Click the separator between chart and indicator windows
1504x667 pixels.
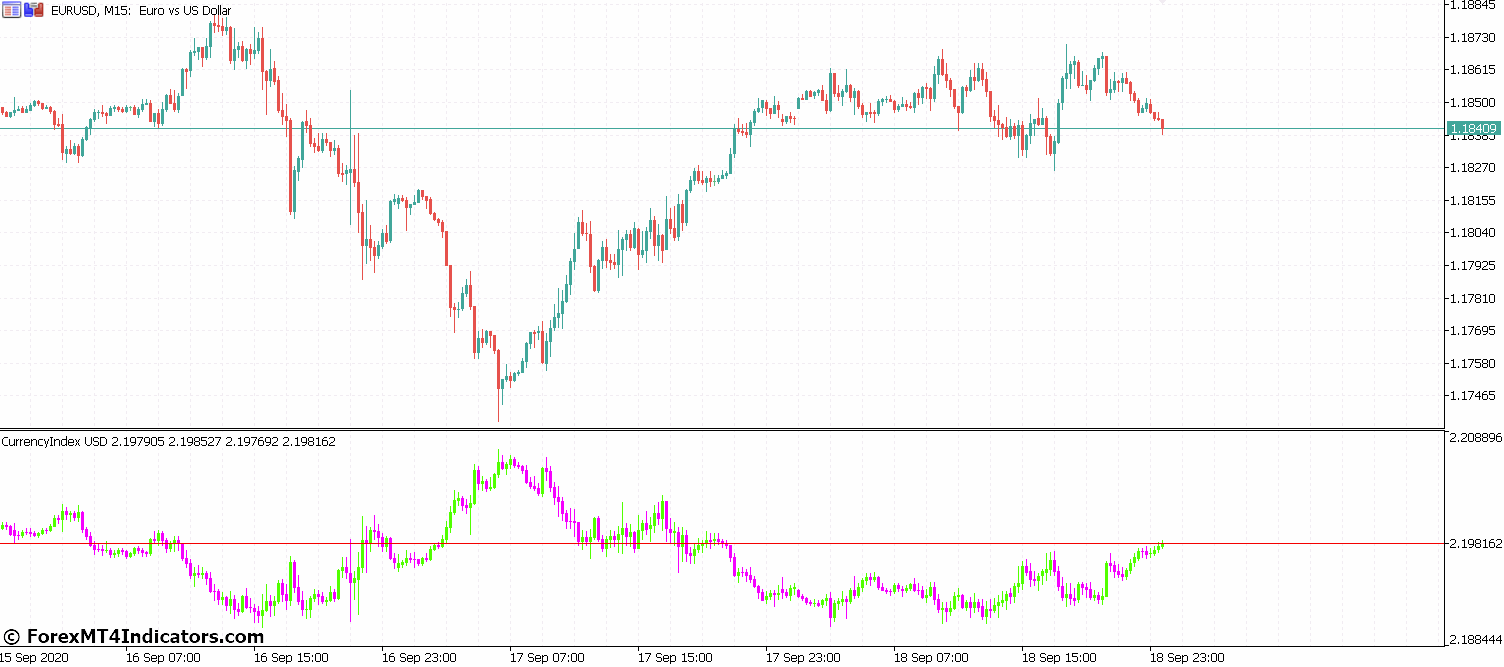coord(700,428)
